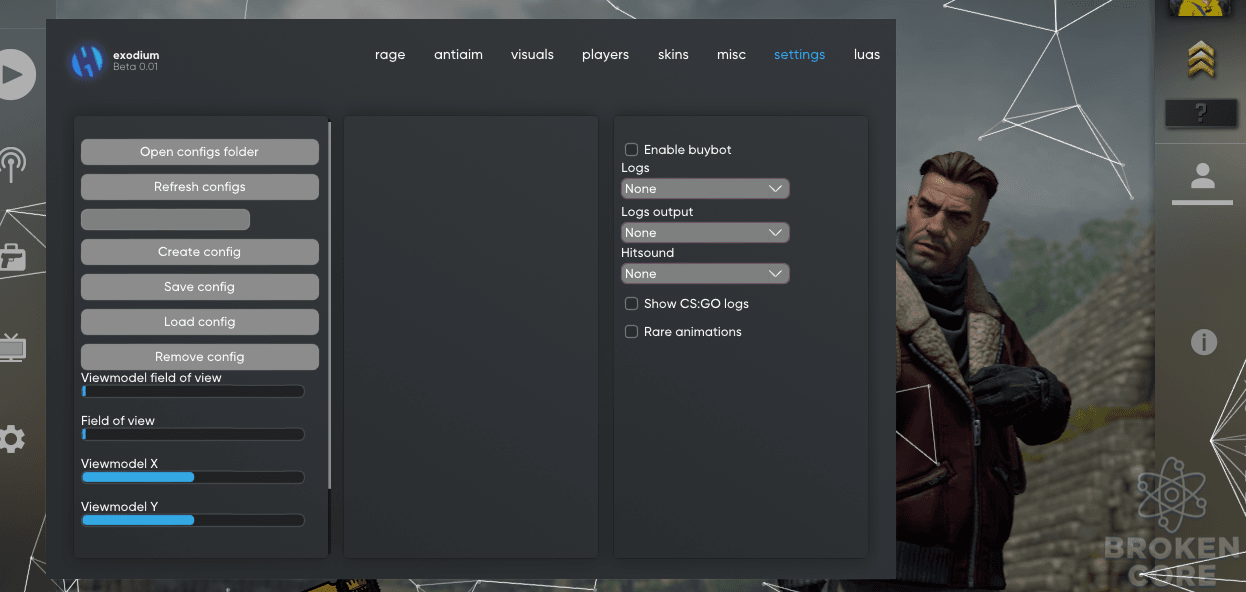Click Save config button

tap(200, 287)
